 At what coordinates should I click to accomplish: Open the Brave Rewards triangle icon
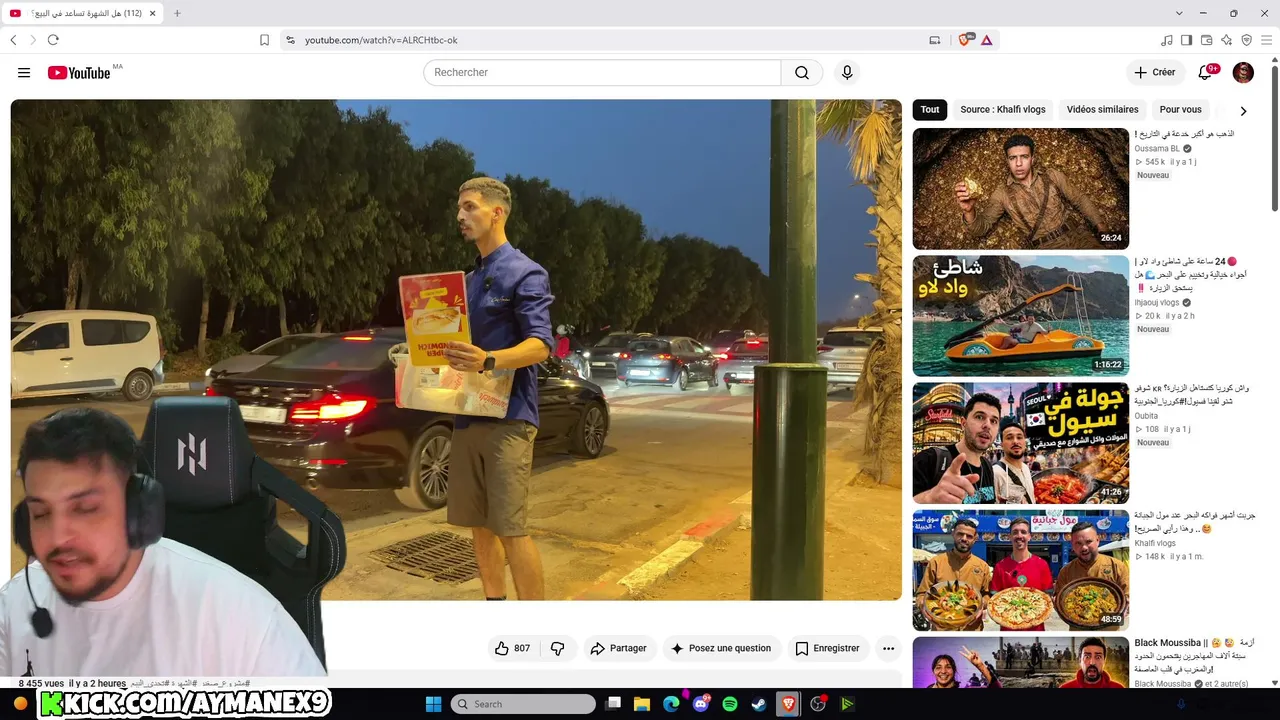click(986, 40)
